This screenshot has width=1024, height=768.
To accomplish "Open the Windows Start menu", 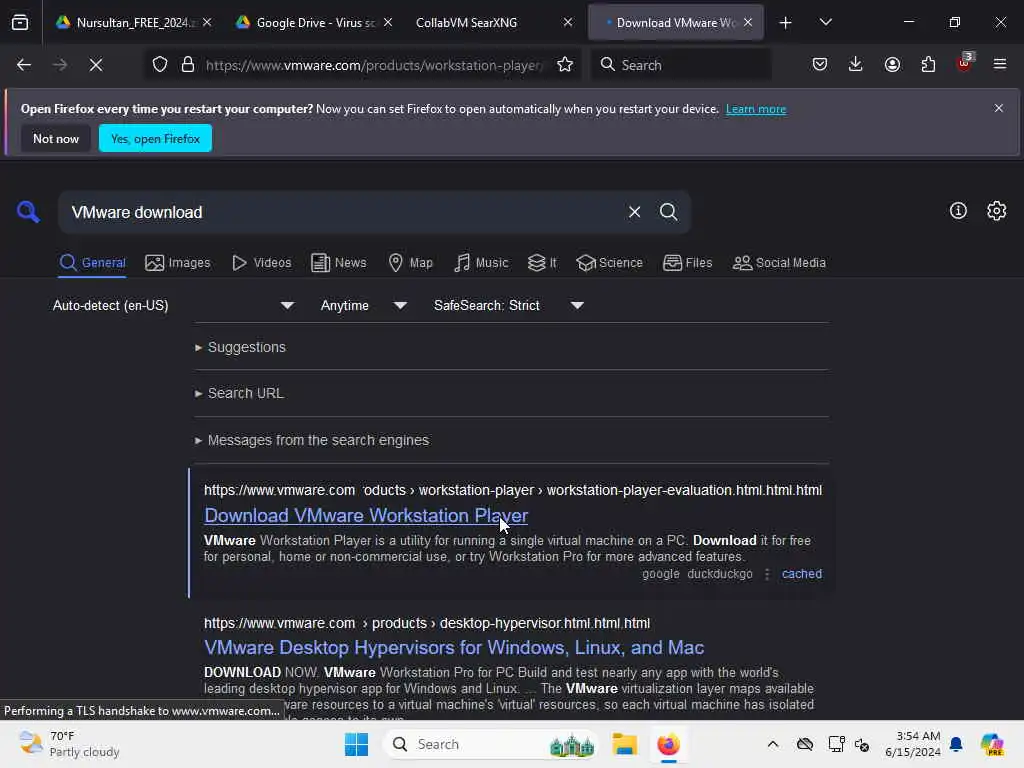I will click(357, 744).
